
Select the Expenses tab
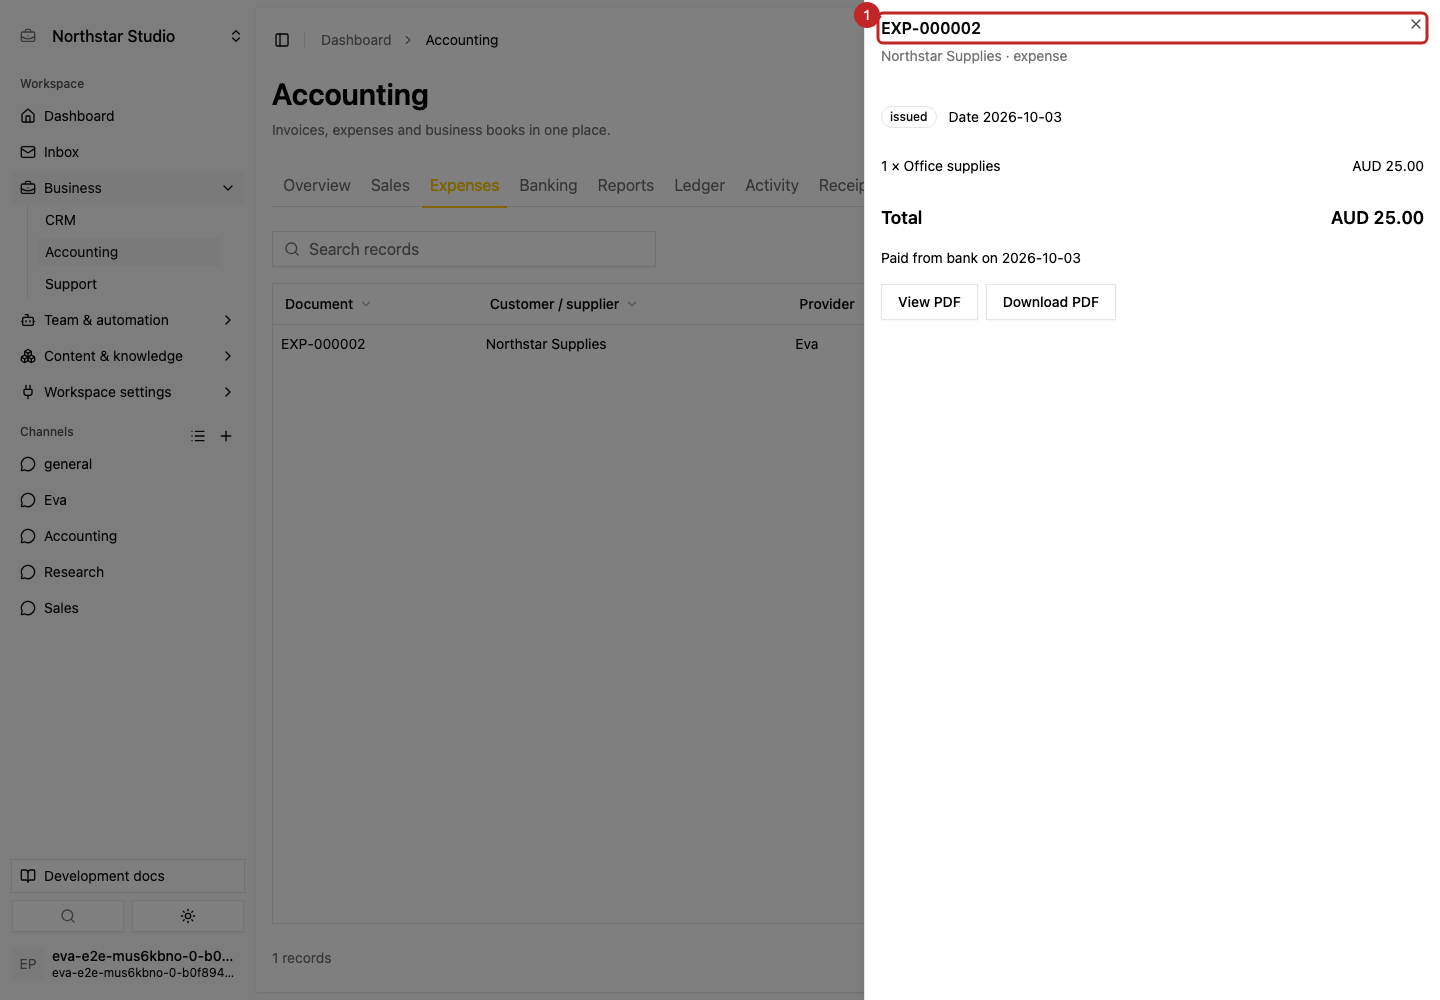click(x=464, y=186)
